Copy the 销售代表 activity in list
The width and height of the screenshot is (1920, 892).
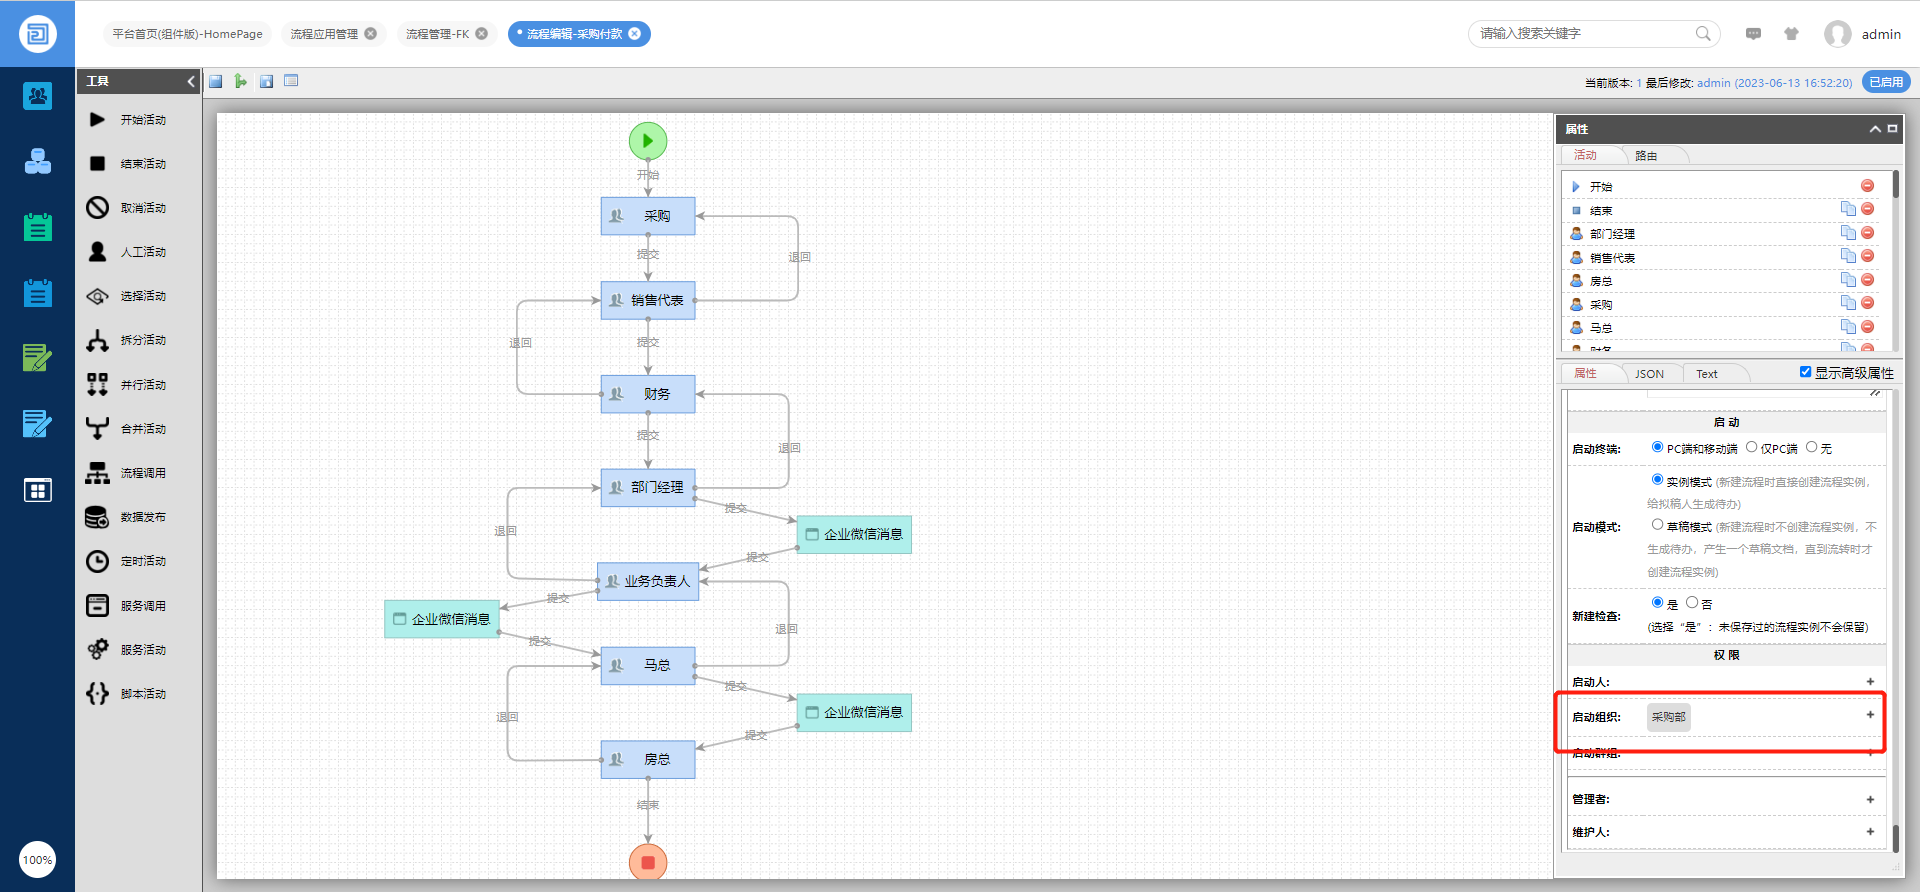coord(1847,256)
